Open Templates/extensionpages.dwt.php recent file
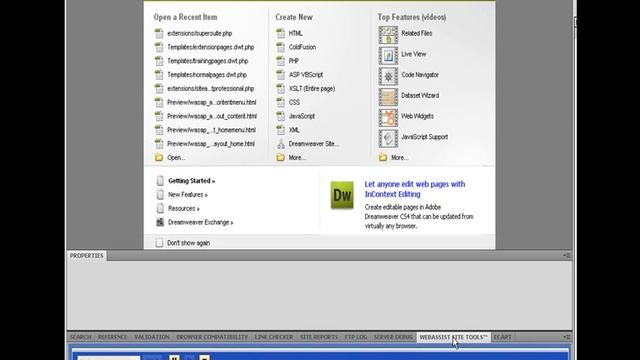 point(211,47)
